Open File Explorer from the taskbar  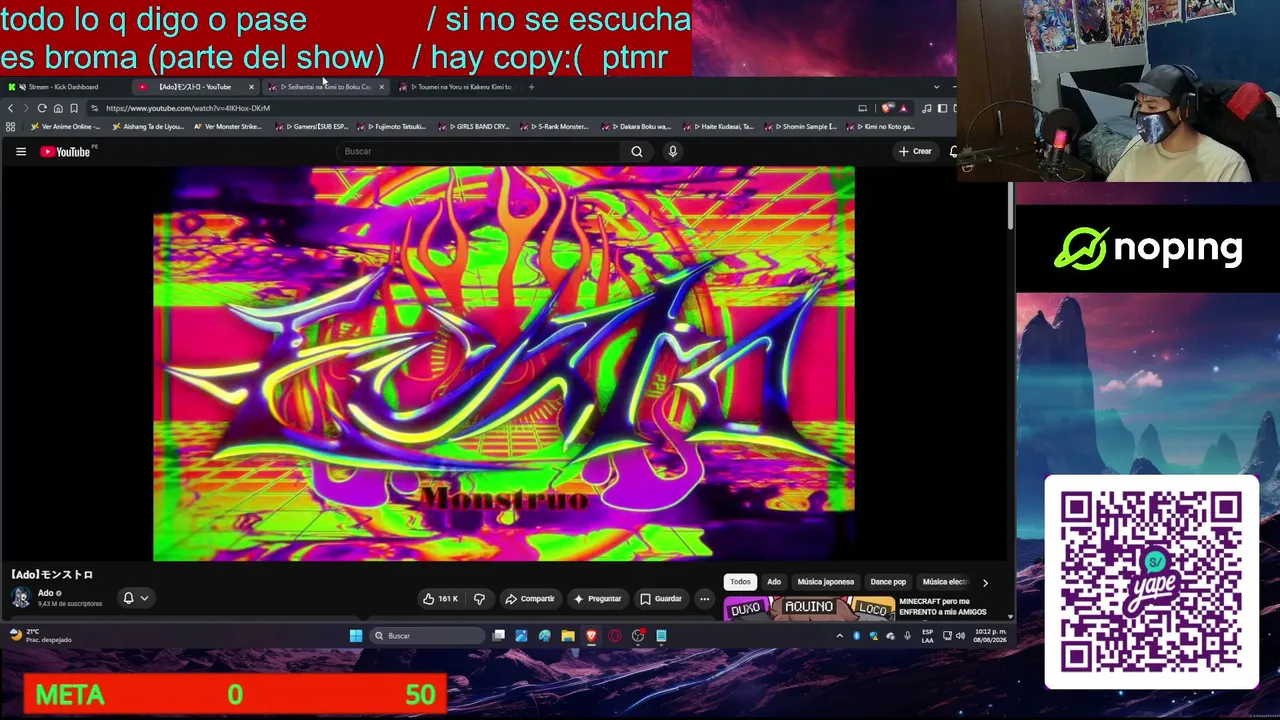[568, 636]
